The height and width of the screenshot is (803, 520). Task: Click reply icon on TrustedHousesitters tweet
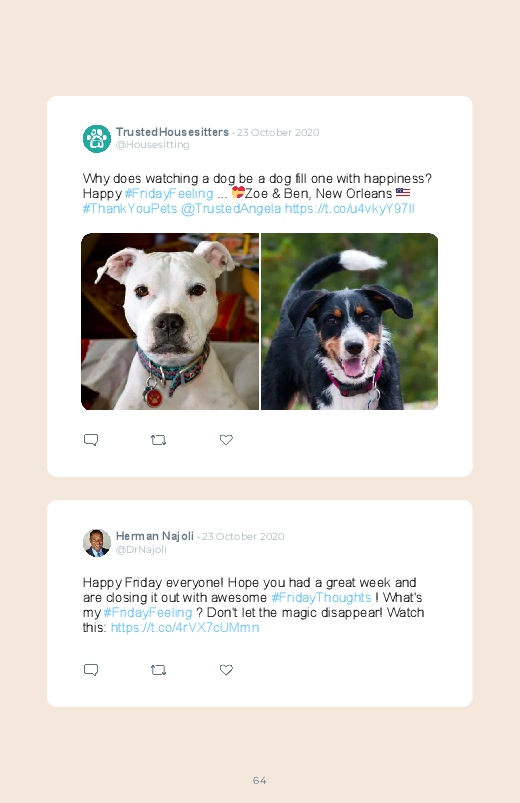(91, 440)
